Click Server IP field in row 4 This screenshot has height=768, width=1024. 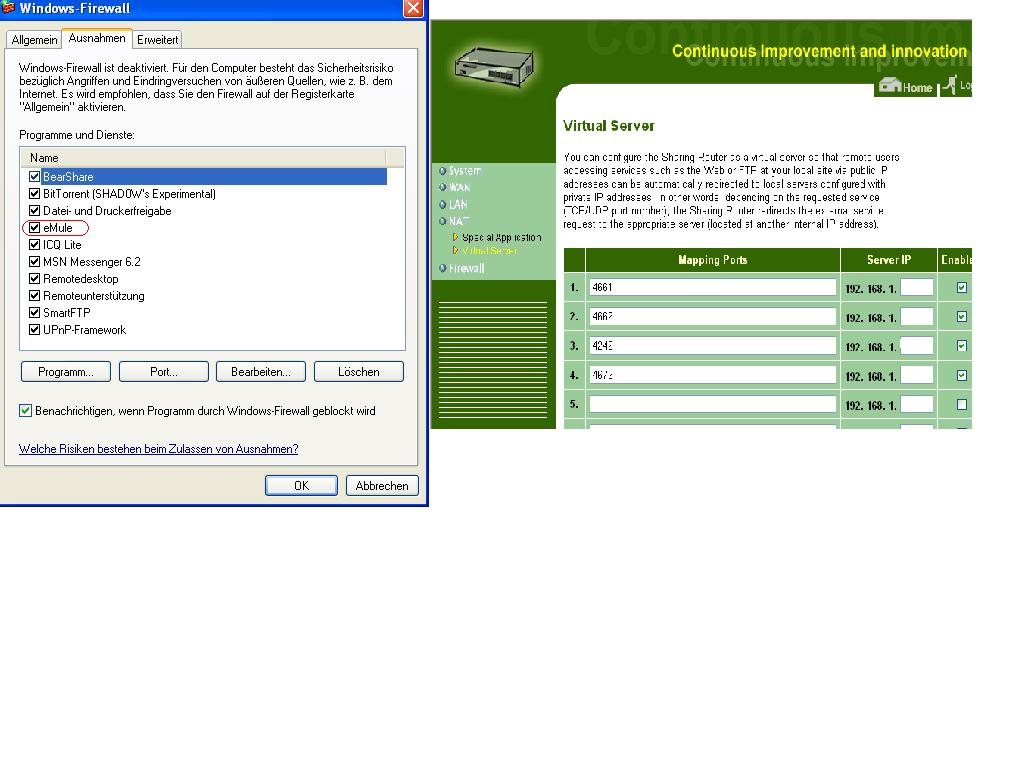[x=917, y=375]
